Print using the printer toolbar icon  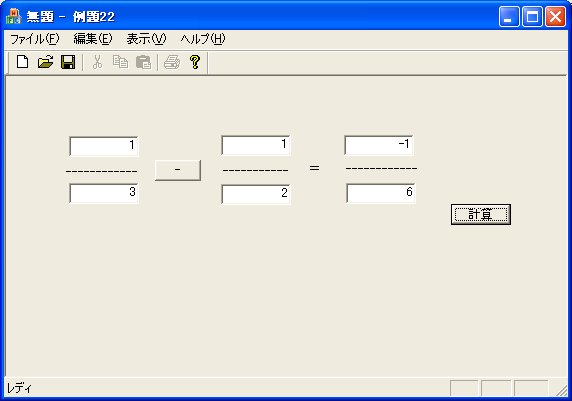pos(172,62)
